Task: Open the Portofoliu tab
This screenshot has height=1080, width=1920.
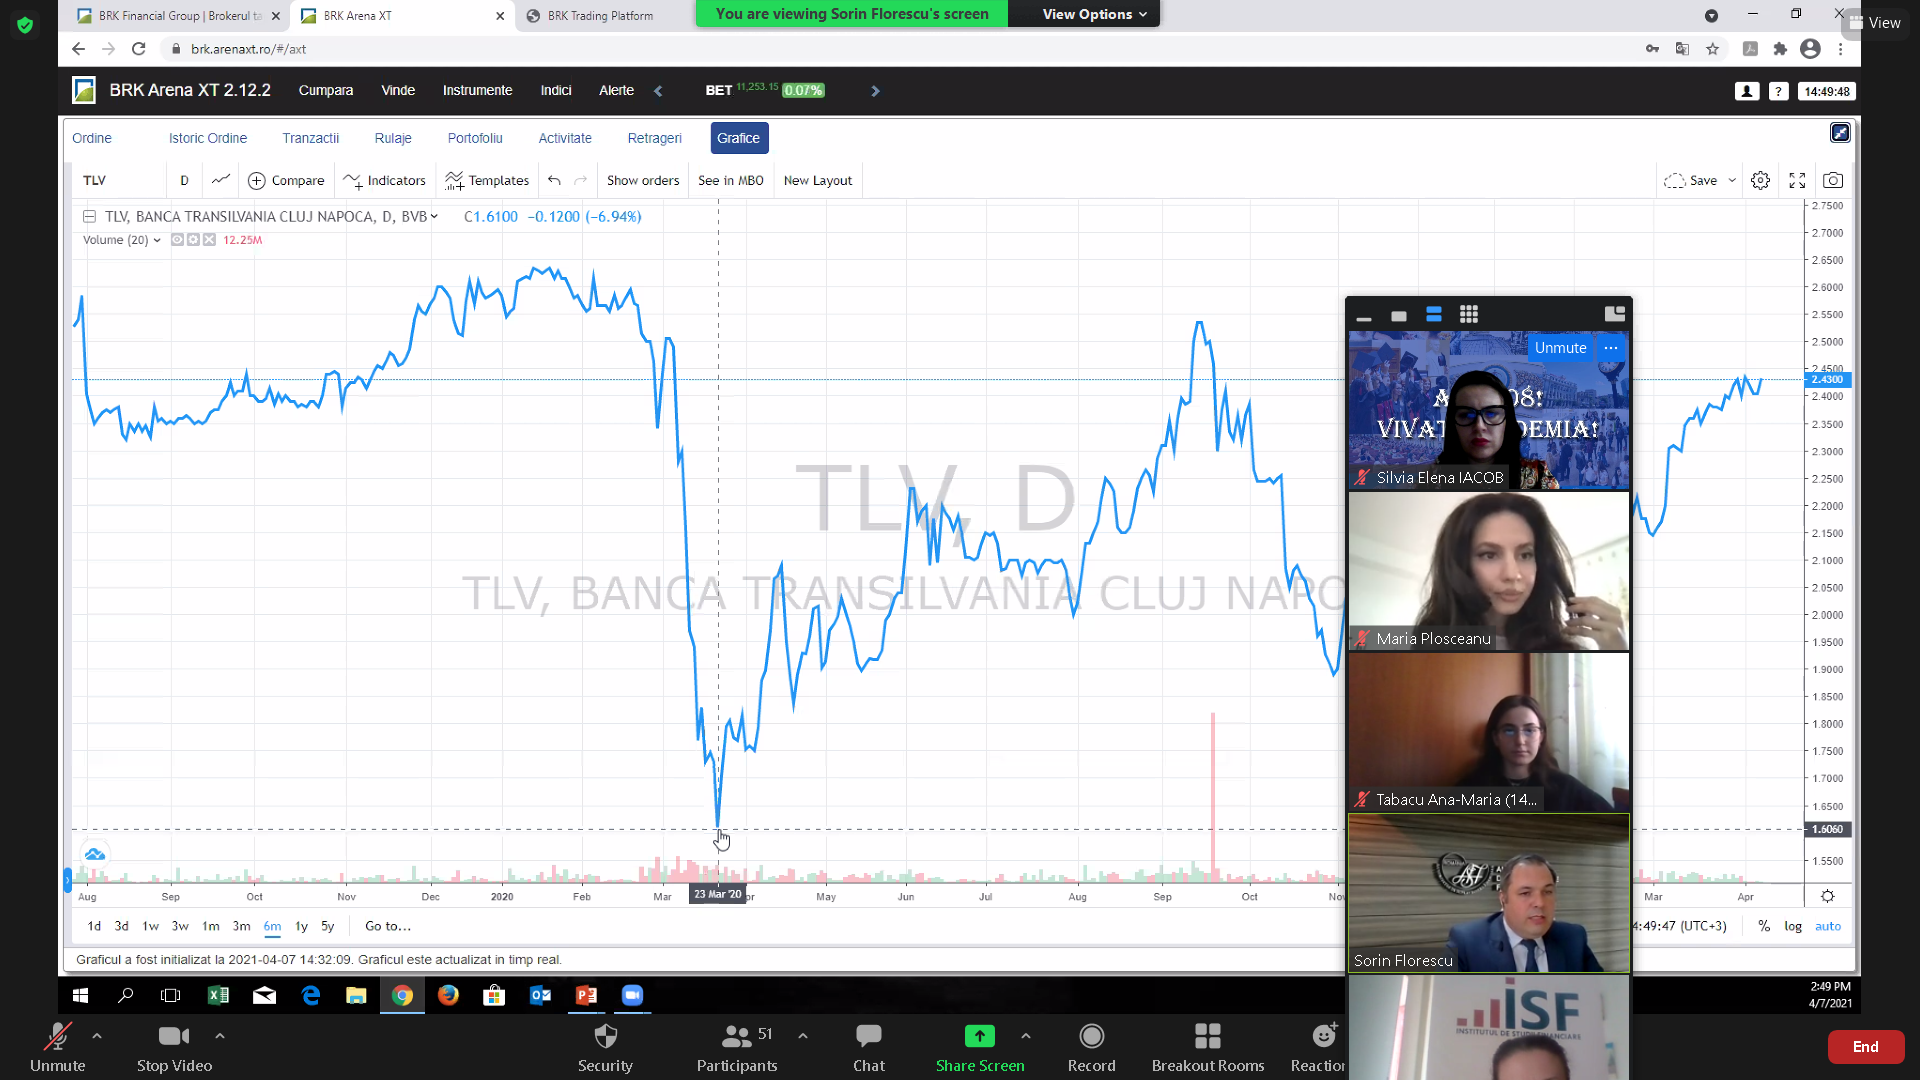Action: pyautogui.click(x=475, y=138)
